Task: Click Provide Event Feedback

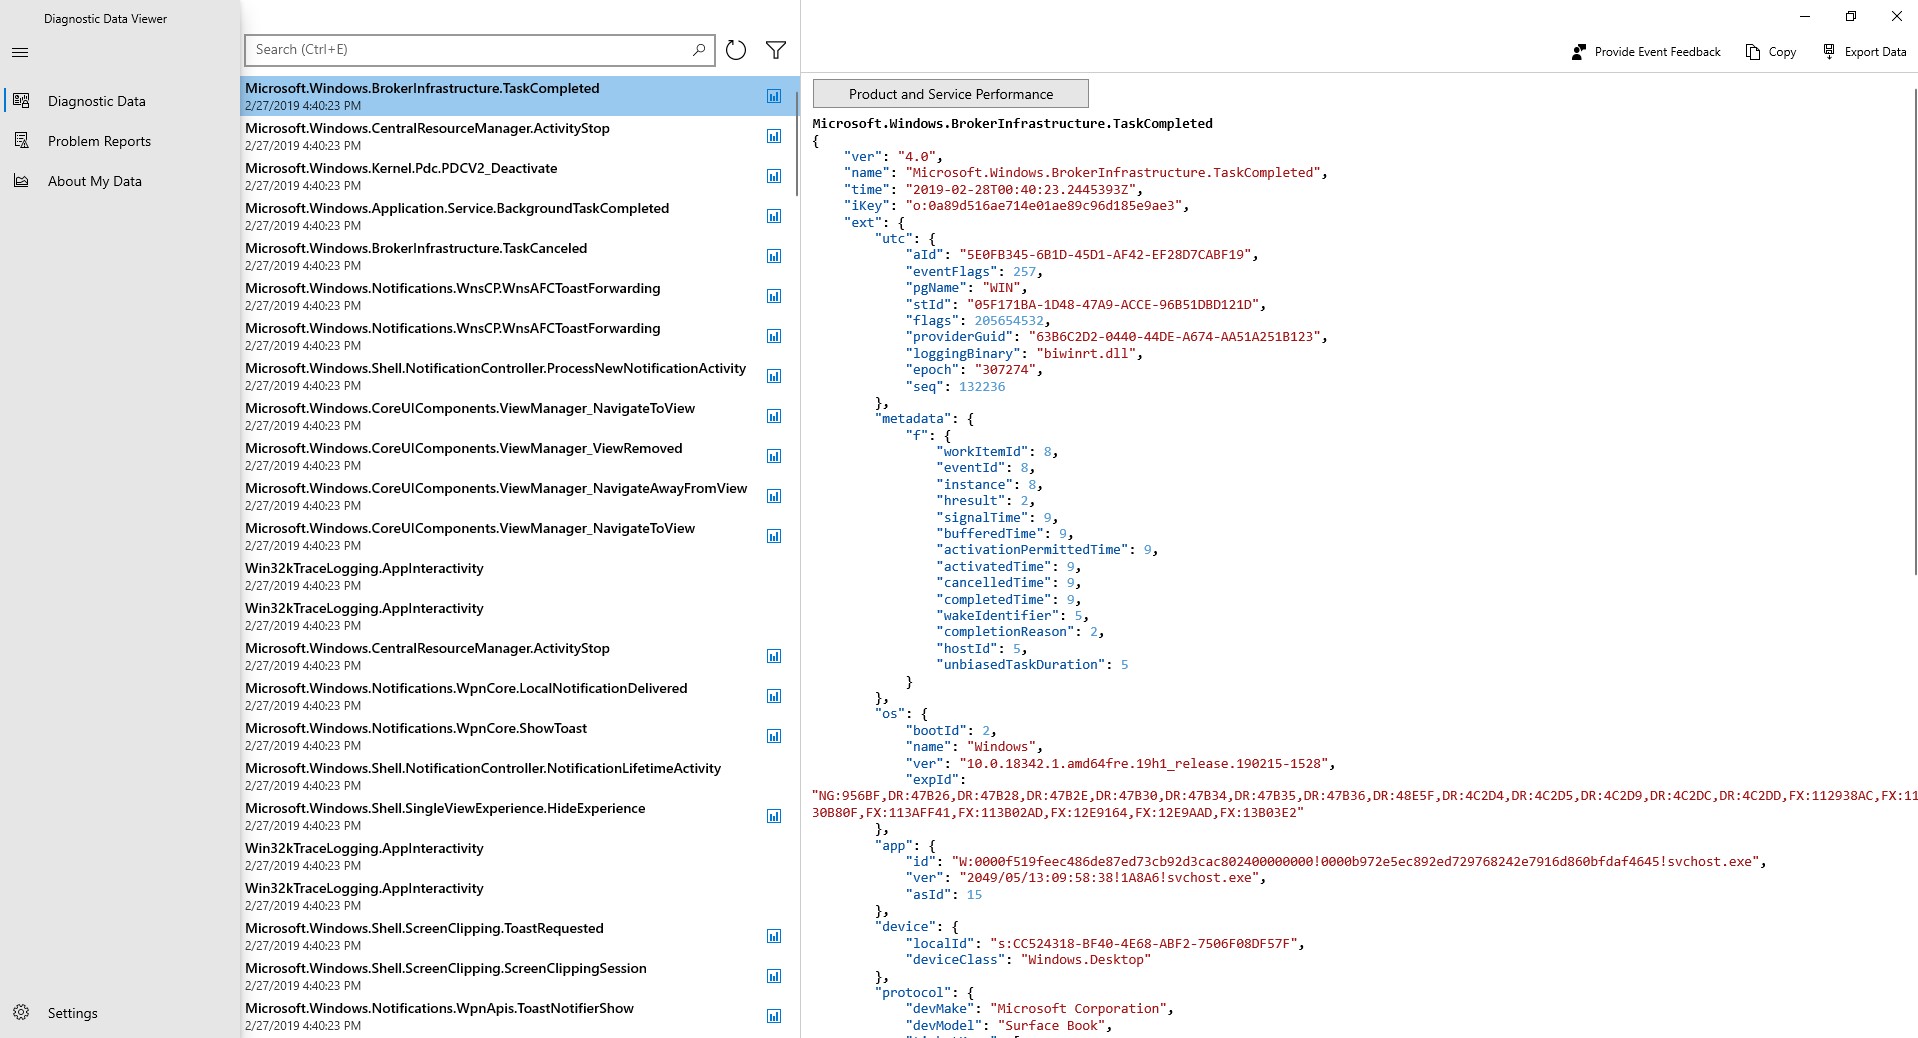Action: (1581, 51)
